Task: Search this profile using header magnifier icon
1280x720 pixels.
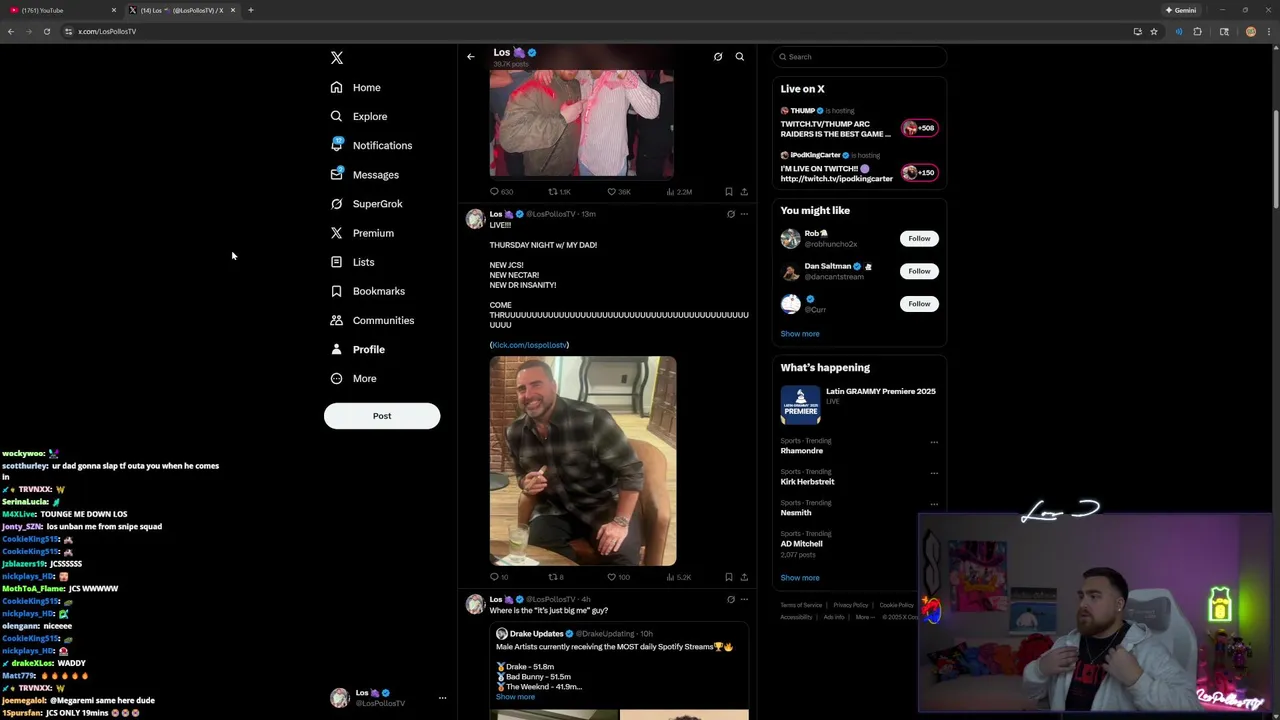Action: point(740,56)
